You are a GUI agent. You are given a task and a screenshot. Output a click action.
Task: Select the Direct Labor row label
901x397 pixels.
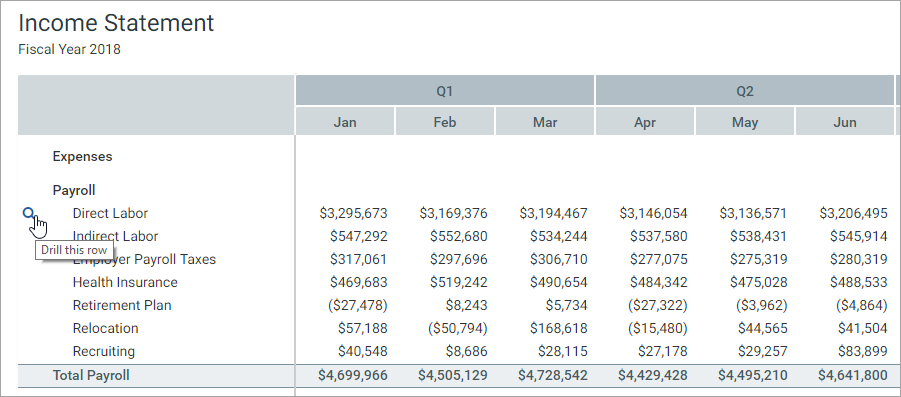[x=110, y=213]
